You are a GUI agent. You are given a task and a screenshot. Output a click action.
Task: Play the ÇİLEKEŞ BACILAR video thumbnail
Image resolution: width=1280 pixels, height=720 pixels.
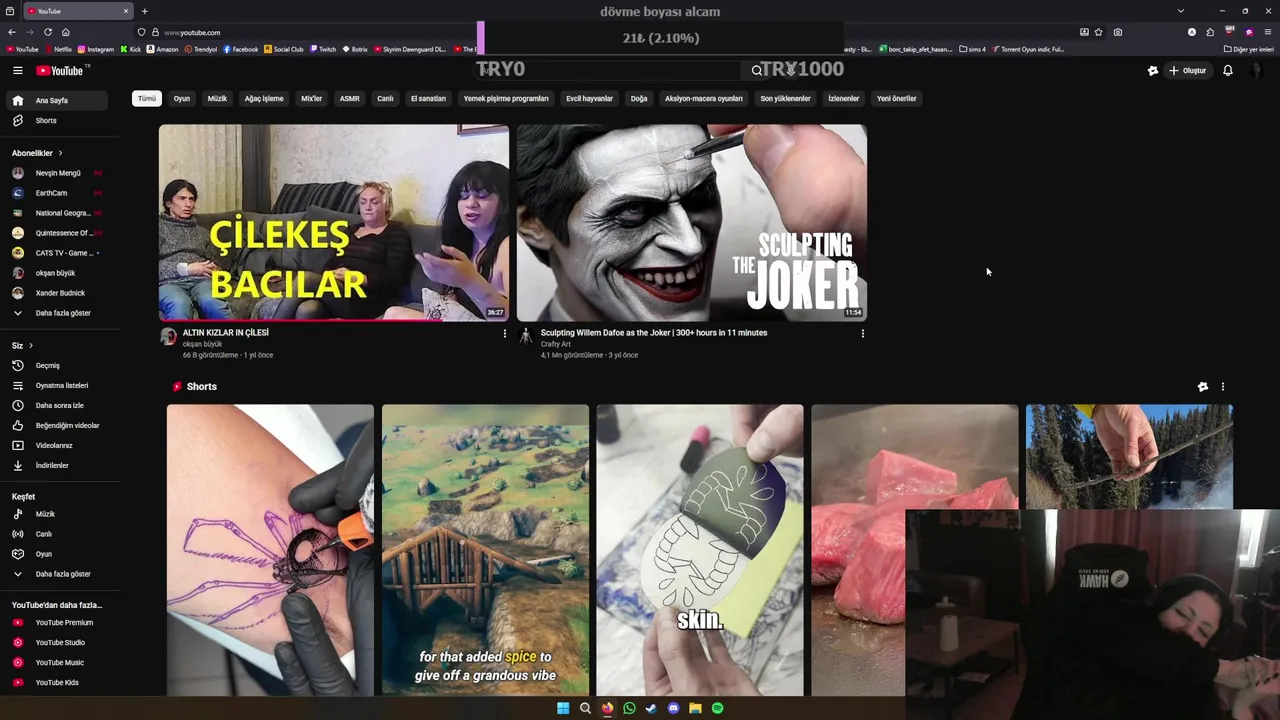tap(334, 222)
